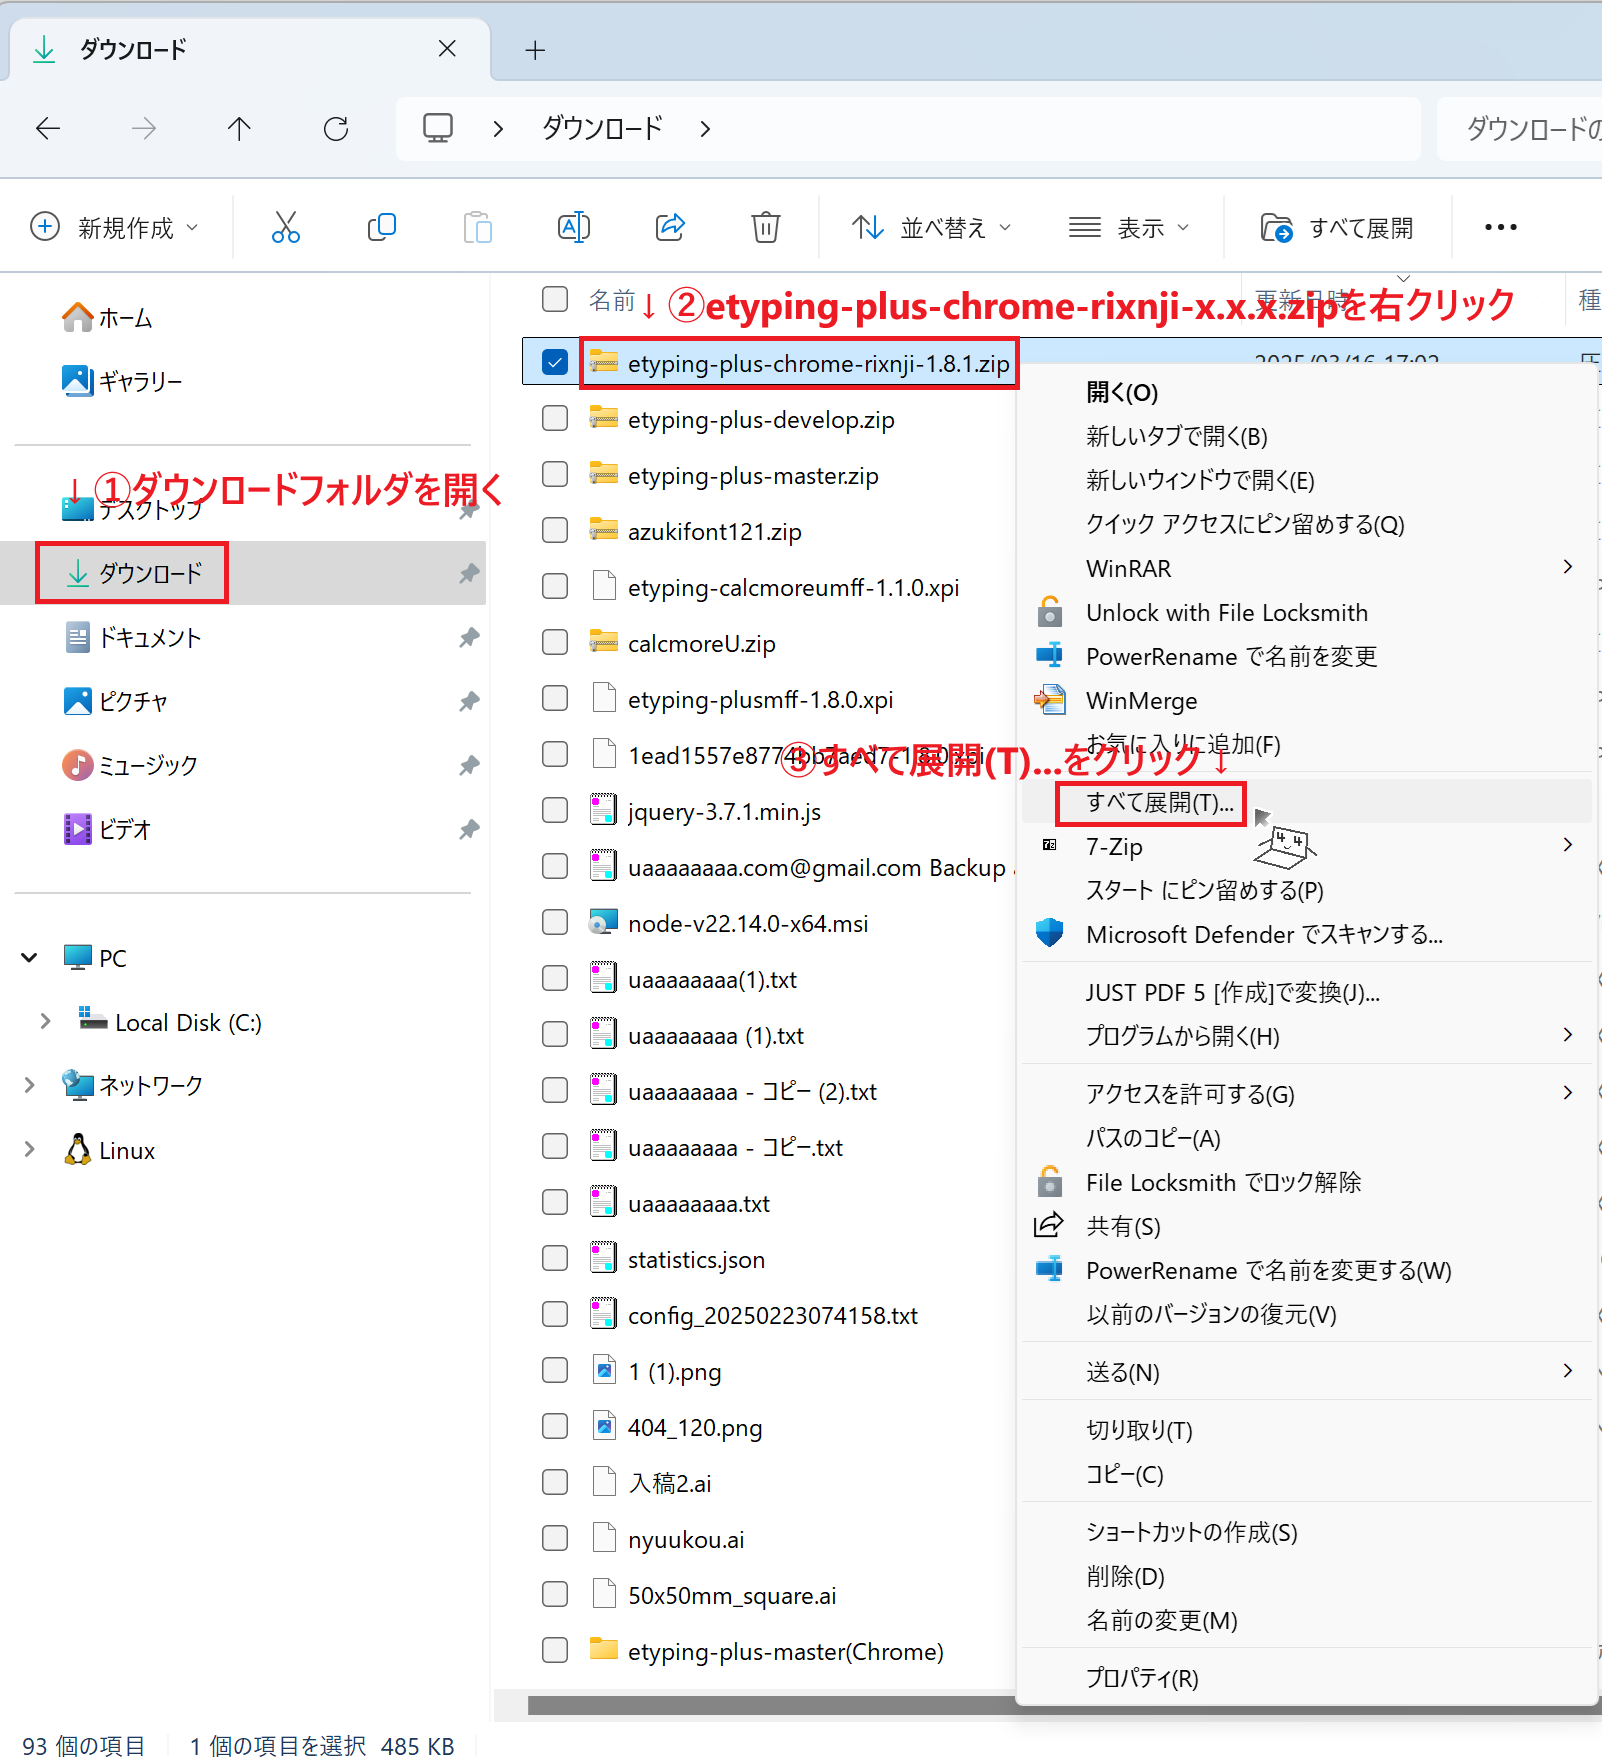Click the lock icon for Unlock with File Locksmith
This screenshot has height=1762, width=1602.
point(1049,611)
